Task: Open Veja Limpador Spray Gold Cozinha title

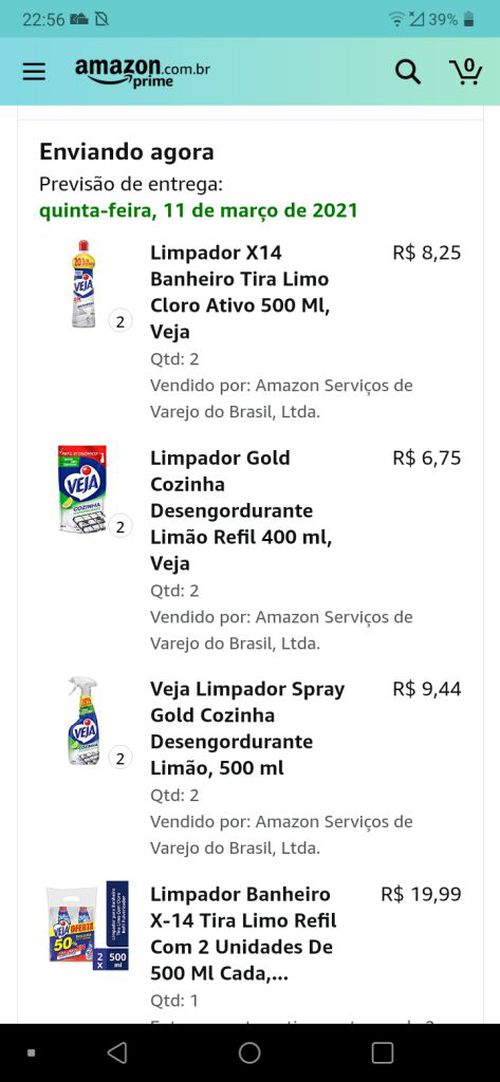Action: [248, 728]
